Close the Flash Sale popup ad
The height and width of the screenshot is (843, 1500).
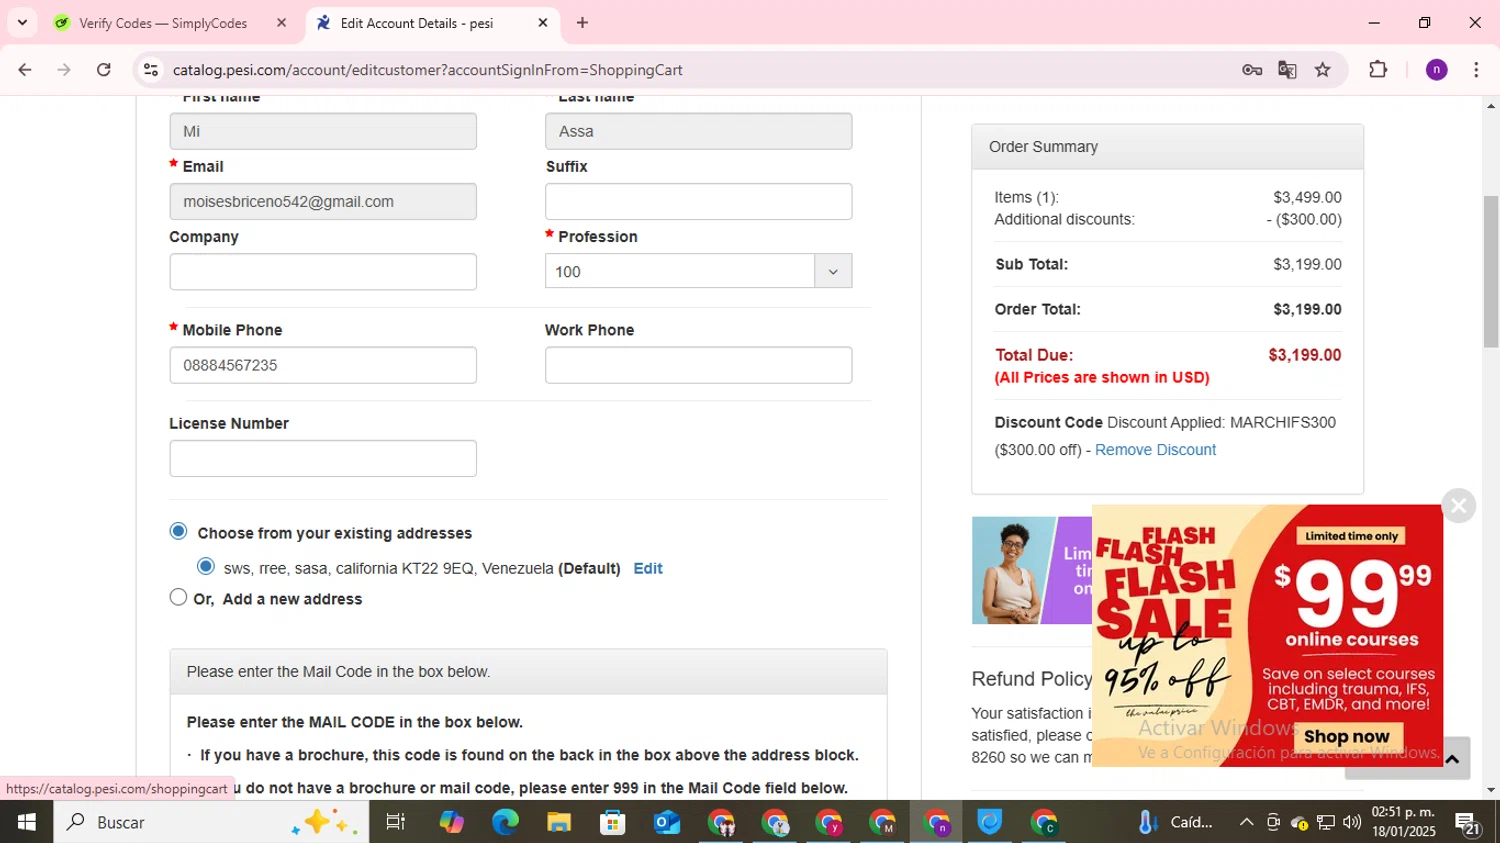tap(1458, 506)
